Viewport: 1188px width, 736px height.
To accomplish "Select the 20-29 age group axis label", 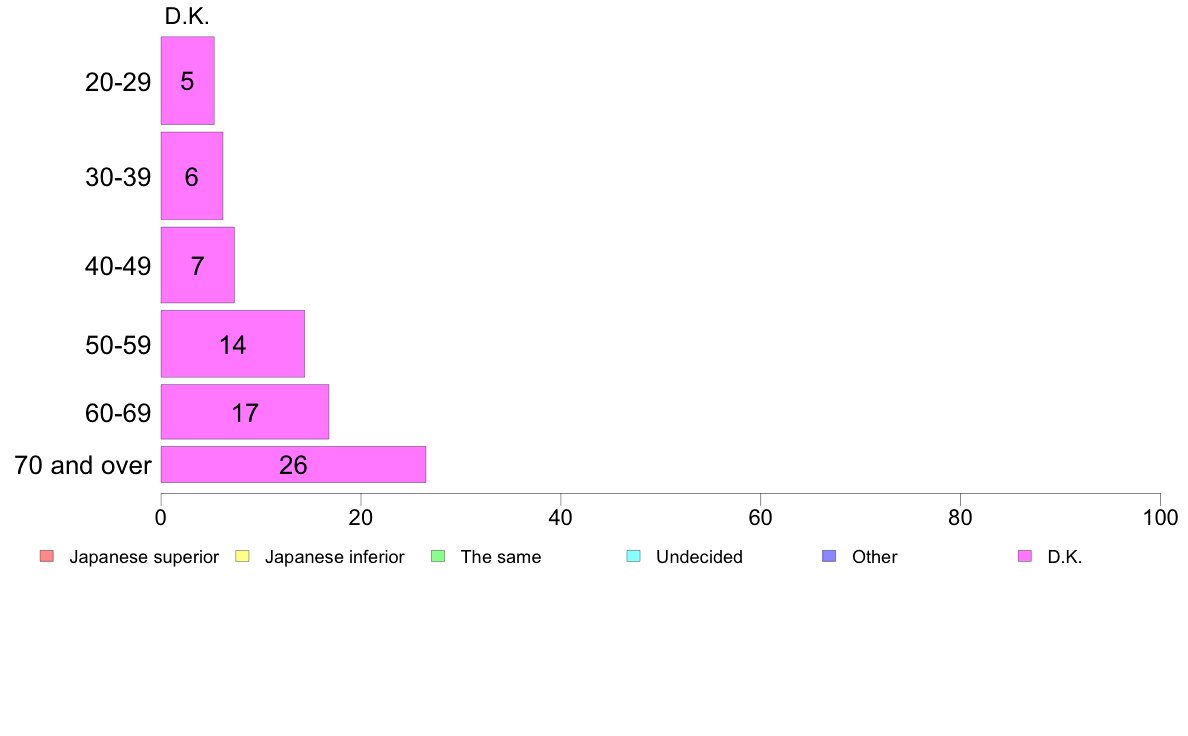I will coord(118,82).
